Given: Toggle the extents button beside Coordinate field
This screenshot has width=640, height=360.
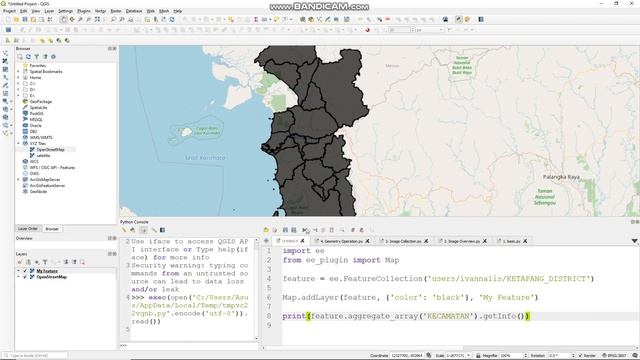Looking at the screenshot, I should [x=429, y=356].
